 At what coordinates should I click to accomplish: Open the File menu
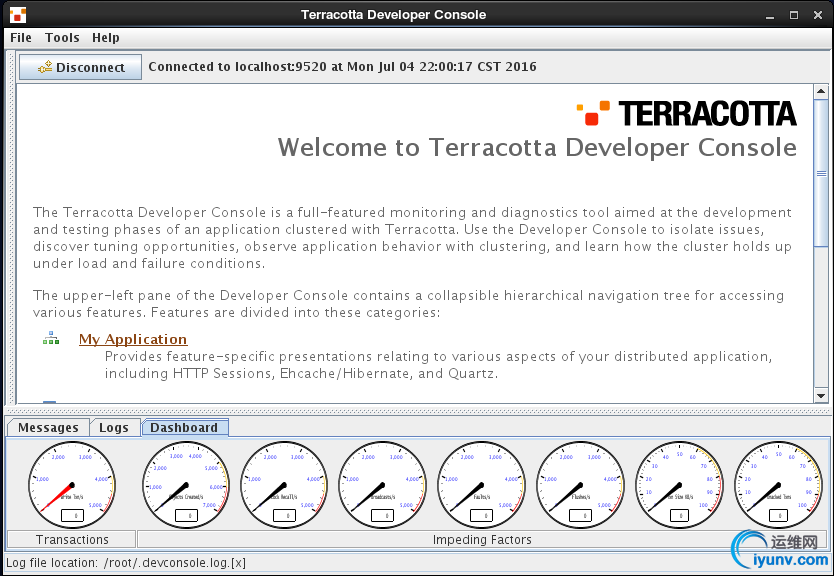pos(21,38)
